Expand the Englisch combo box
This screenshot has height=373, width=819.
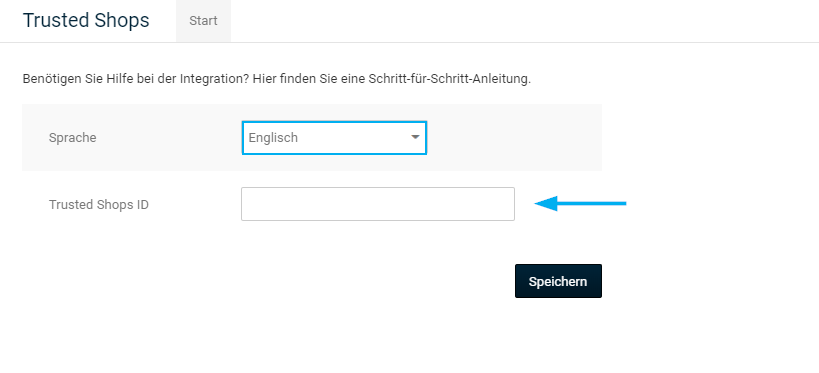(334, 138)
